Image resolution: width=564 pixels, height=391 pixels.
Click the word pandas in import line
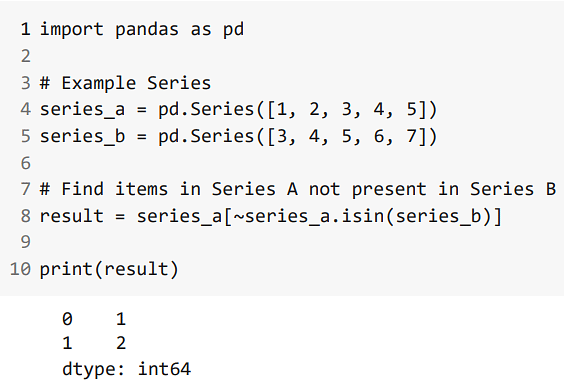coord(146,30)
